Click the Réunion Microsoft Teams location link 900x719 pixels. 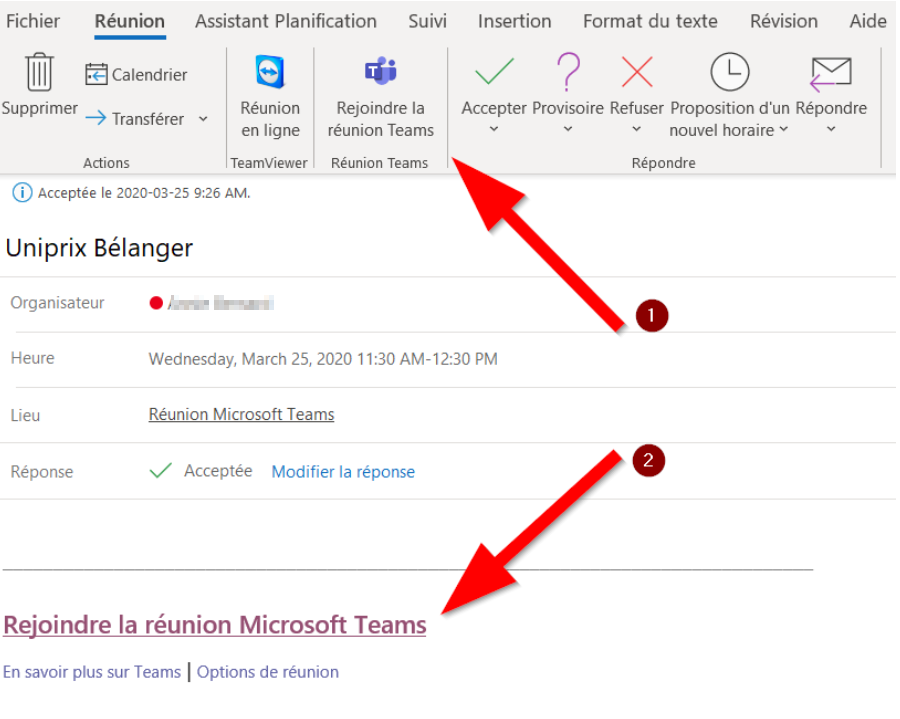click(x=241, y=414)
